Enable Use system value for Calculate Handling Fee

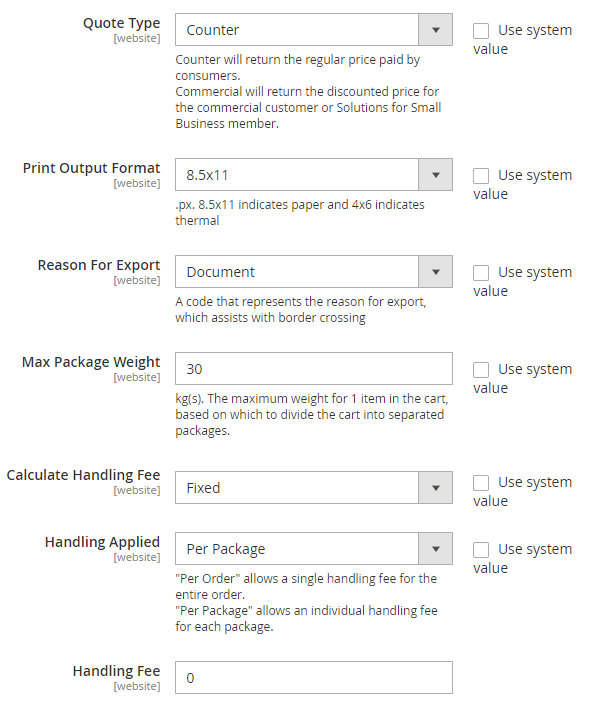click(x=481, y=483)
